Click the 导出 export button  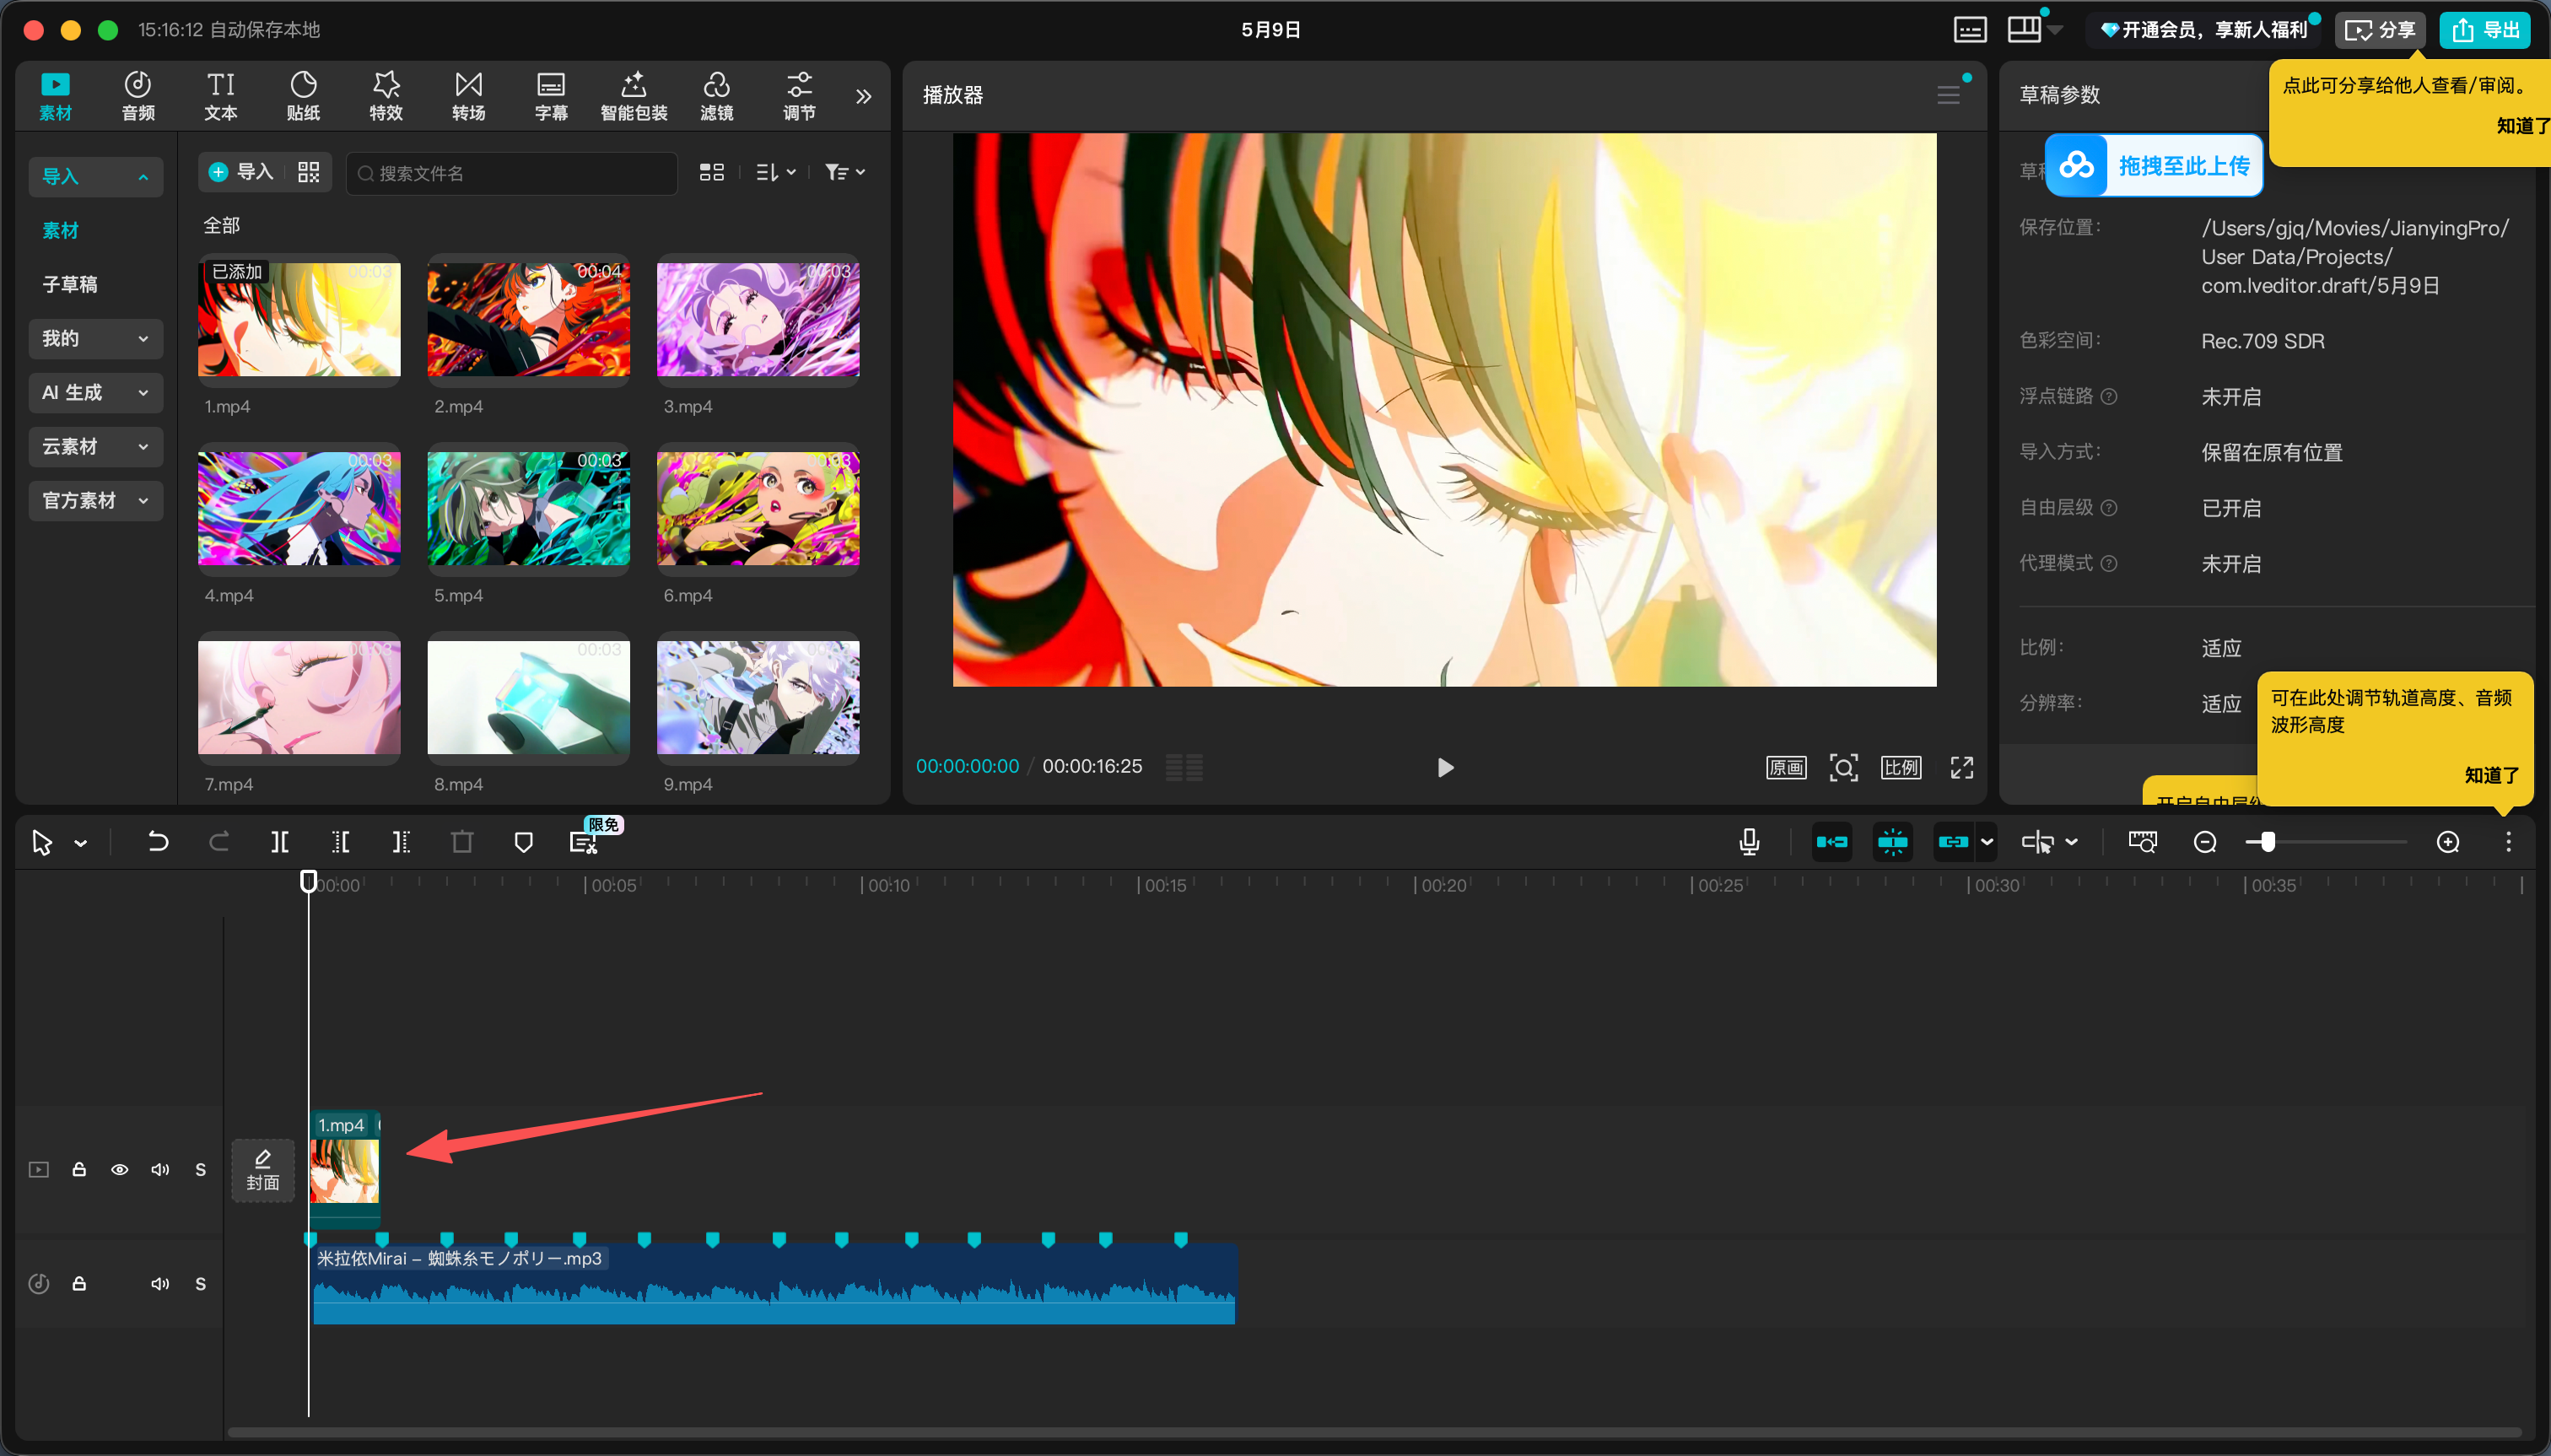tap(2485, 30)
